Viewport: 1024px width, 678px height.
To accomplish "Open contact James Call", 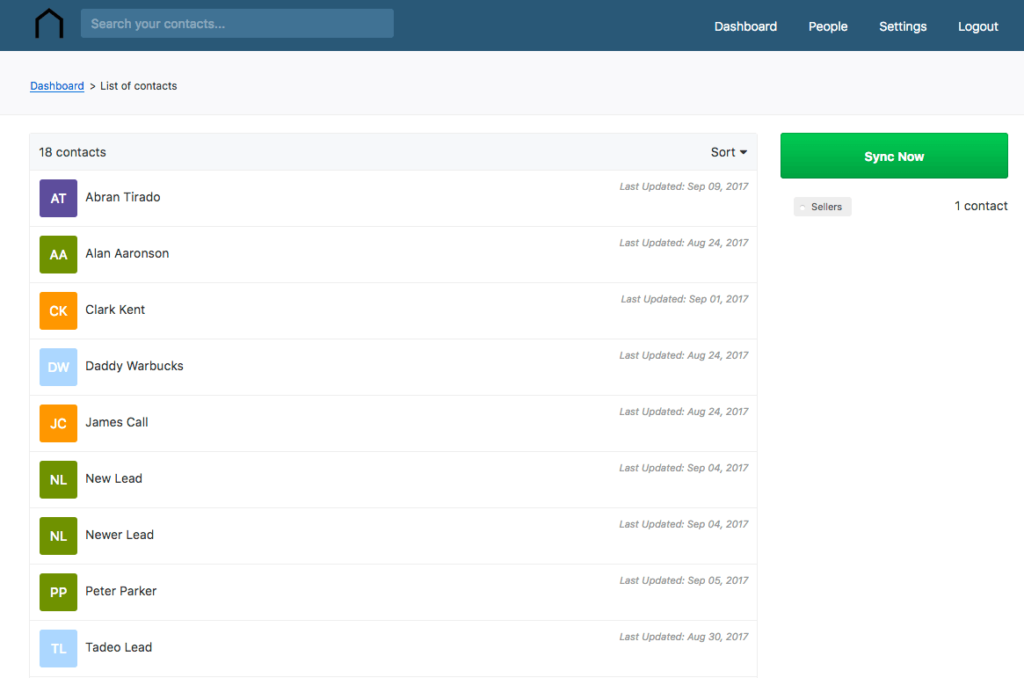I will pyautogui.click(x=116, y=421).
